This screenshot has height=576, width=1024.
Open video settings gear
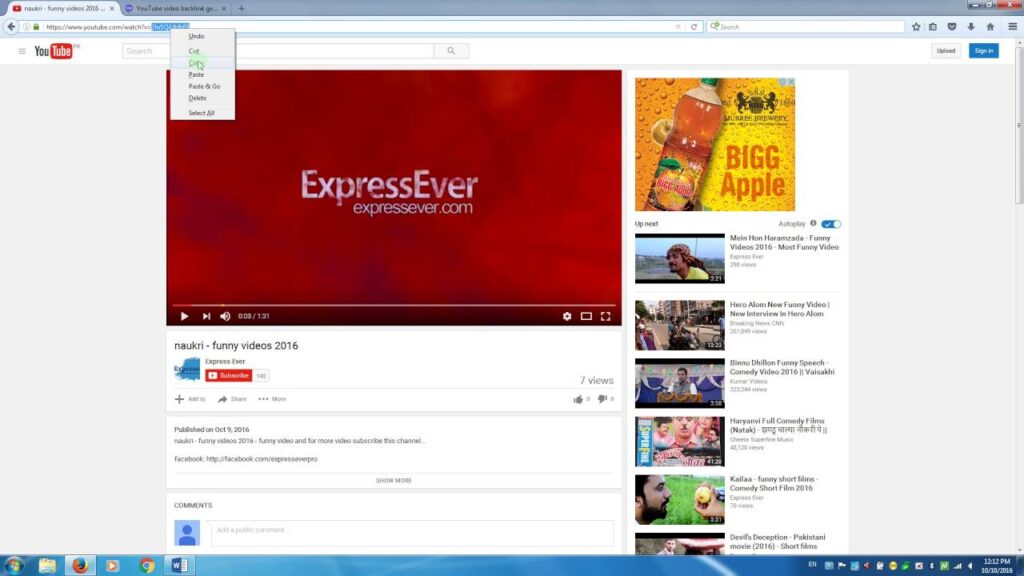567,316
